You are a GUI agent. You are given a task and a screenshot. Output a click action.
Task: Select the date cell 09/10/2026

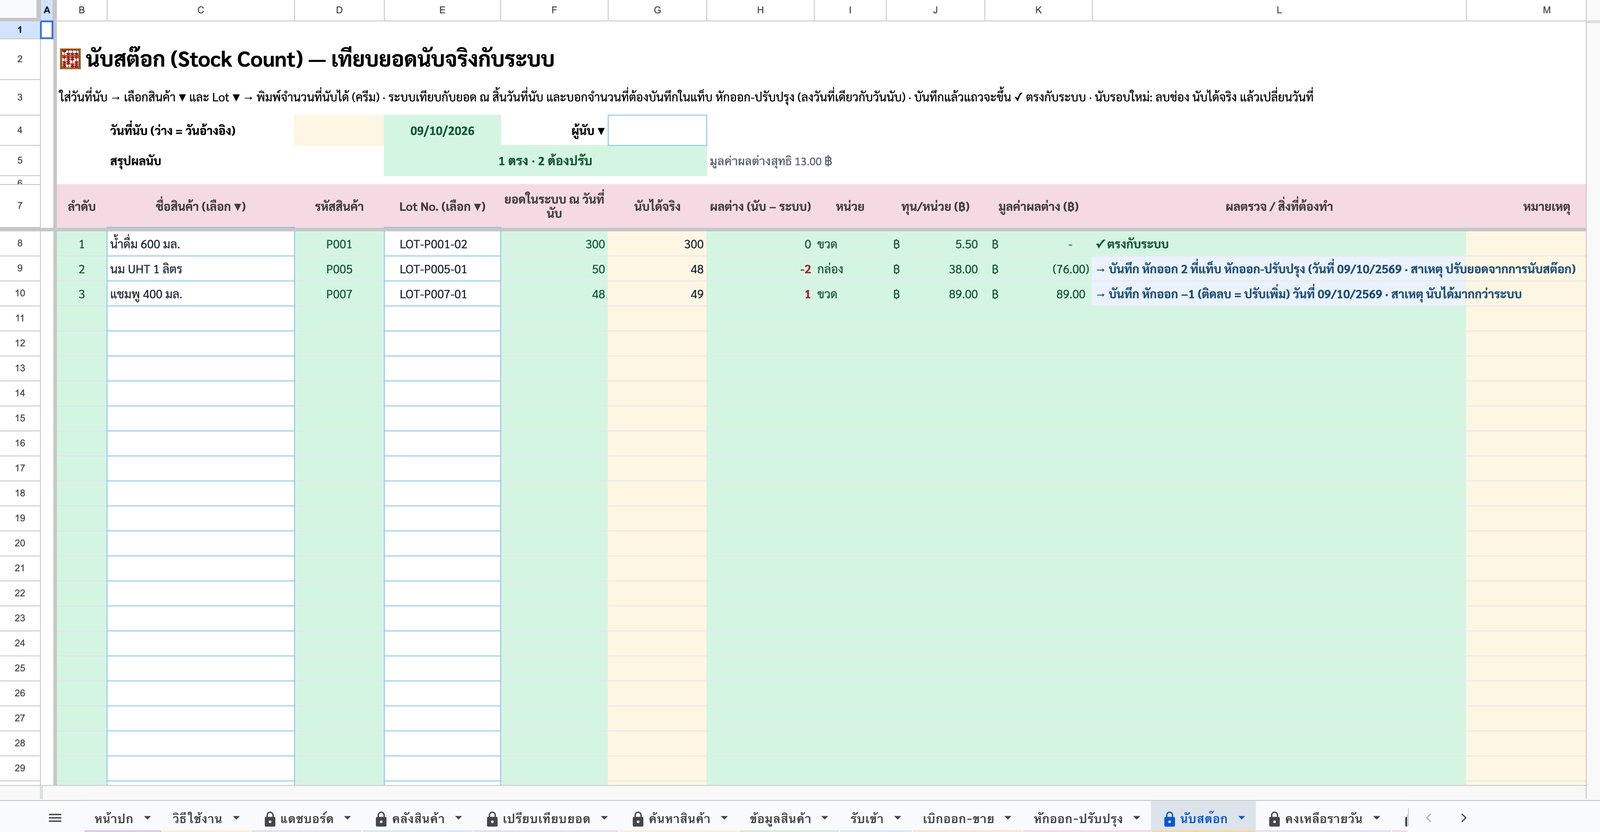point(442,130)
